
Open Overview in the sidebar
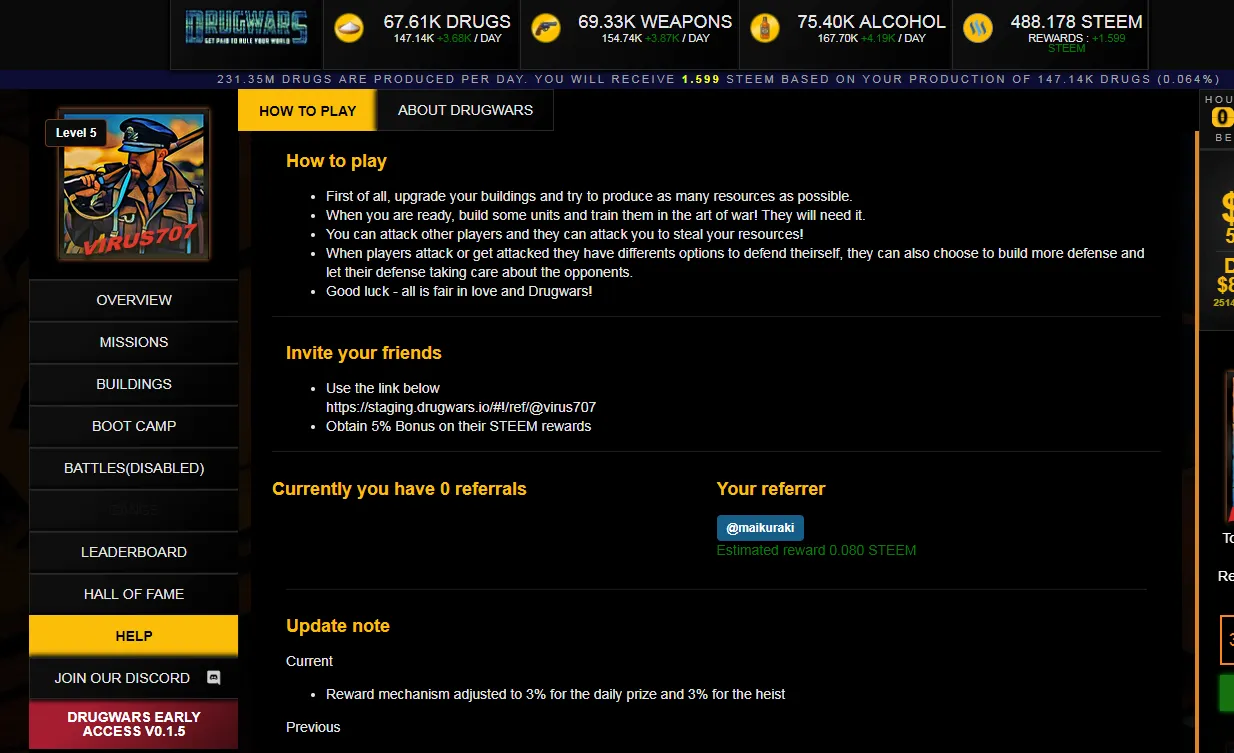tap(134, 300)
